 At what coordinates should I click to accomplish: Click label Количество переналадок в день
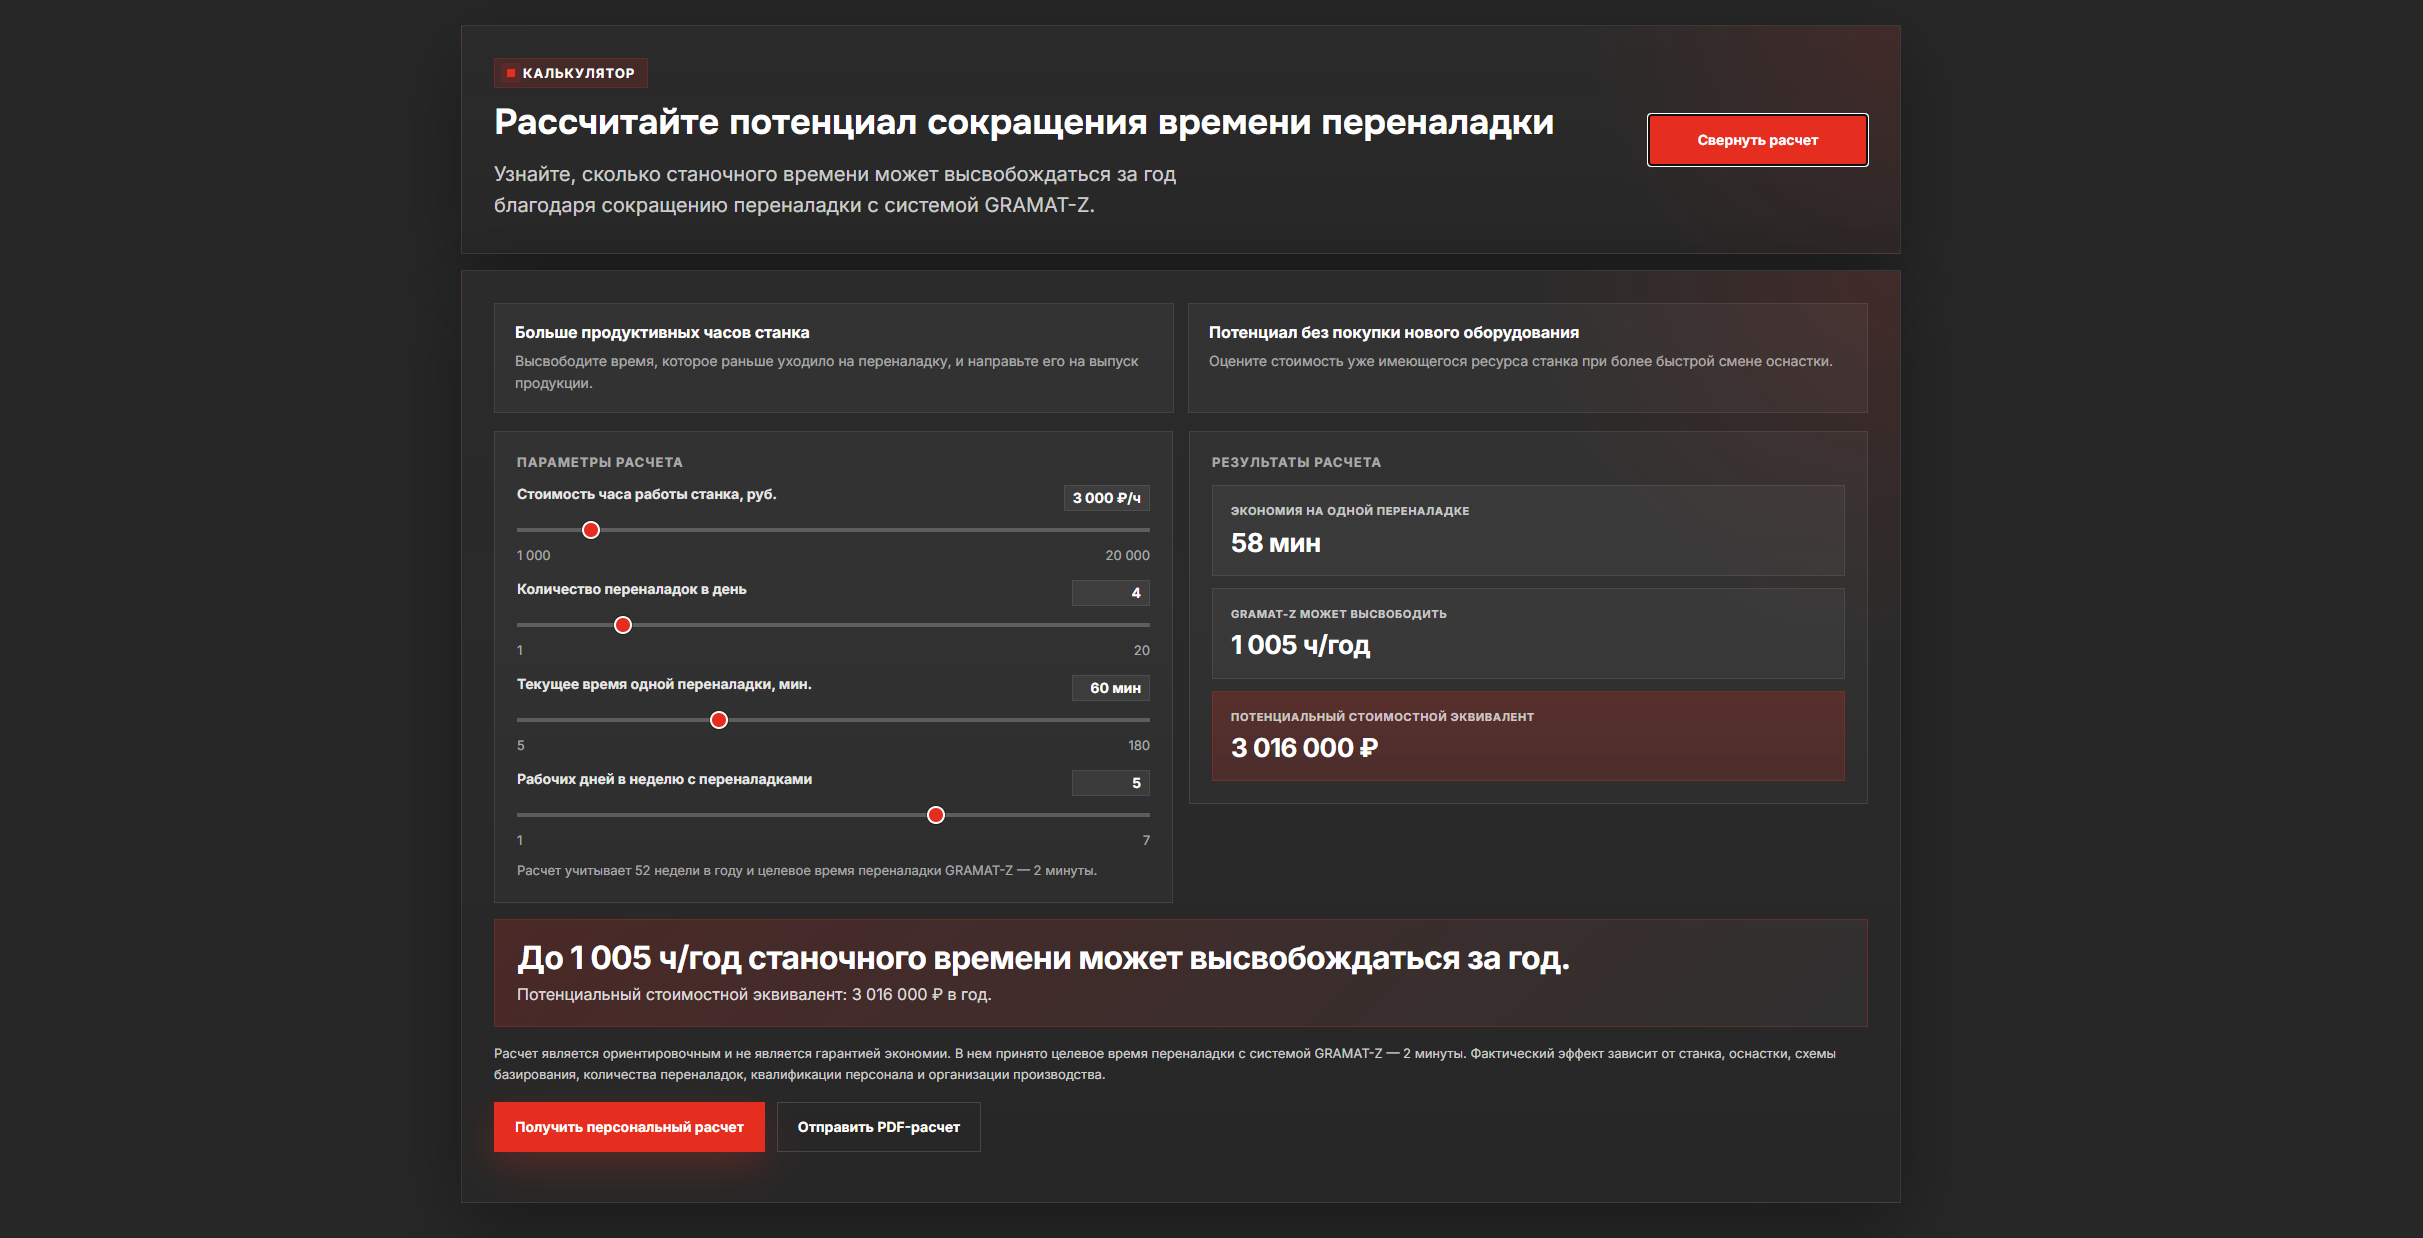(631, 589)
